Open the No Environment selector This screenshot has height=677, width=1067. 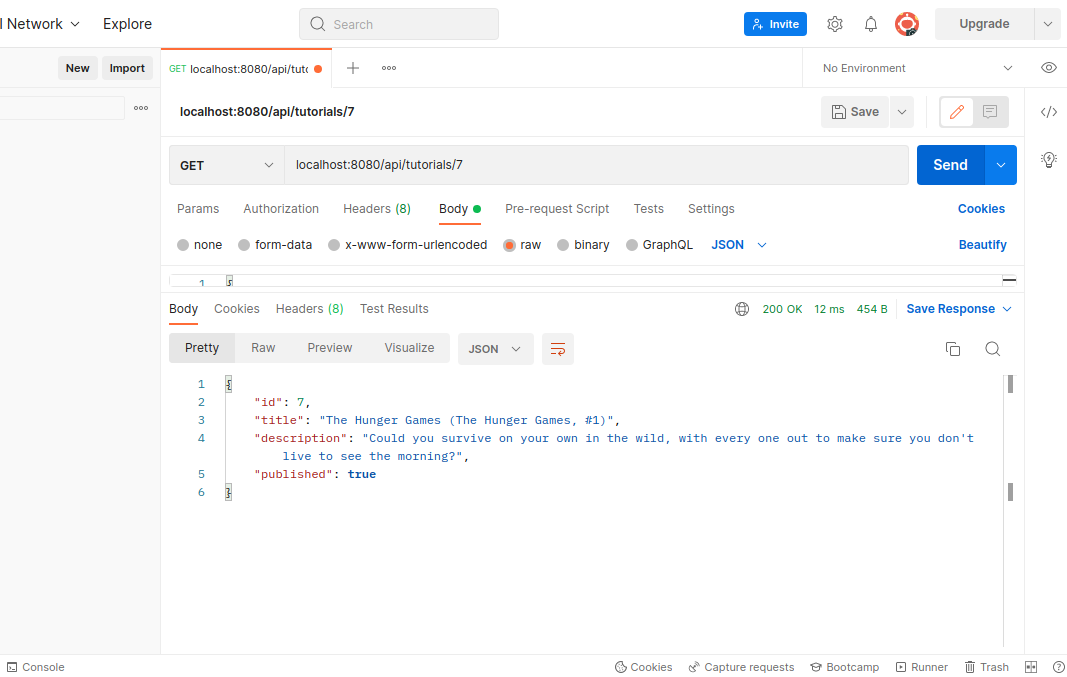(917, 68)
